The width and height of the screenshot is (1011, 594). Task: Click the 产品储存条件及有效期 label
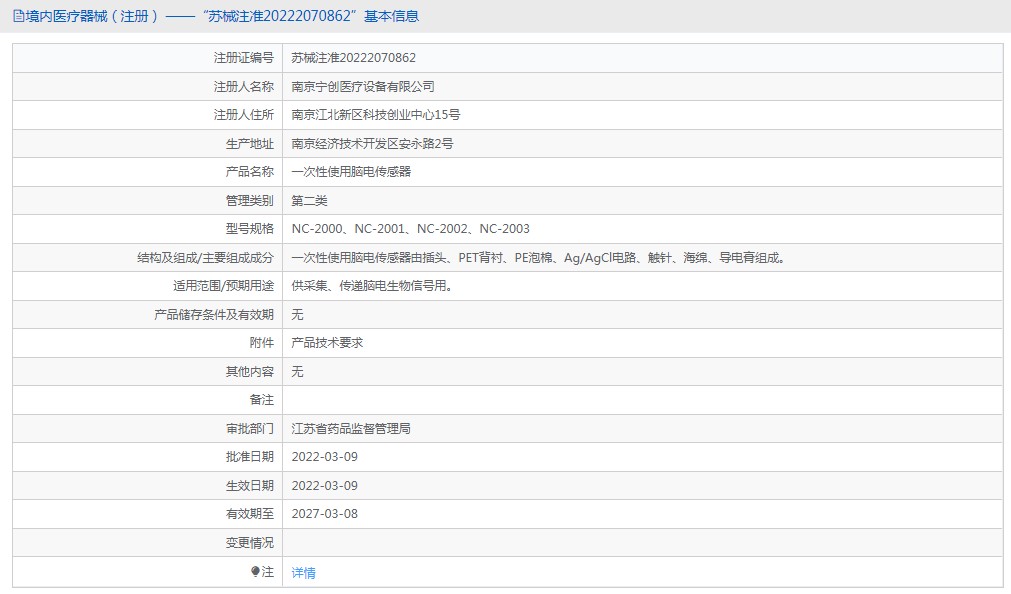214,315
